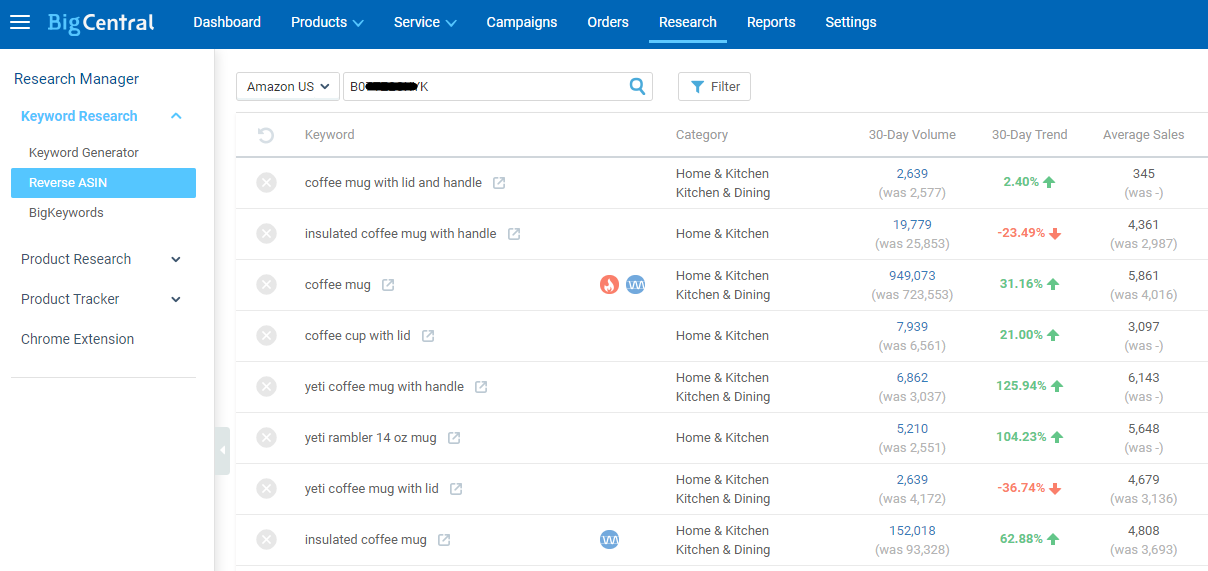This screenshot has height=571, width=1208.
Task: Expand the Product Research section
Action: point(176,260)
